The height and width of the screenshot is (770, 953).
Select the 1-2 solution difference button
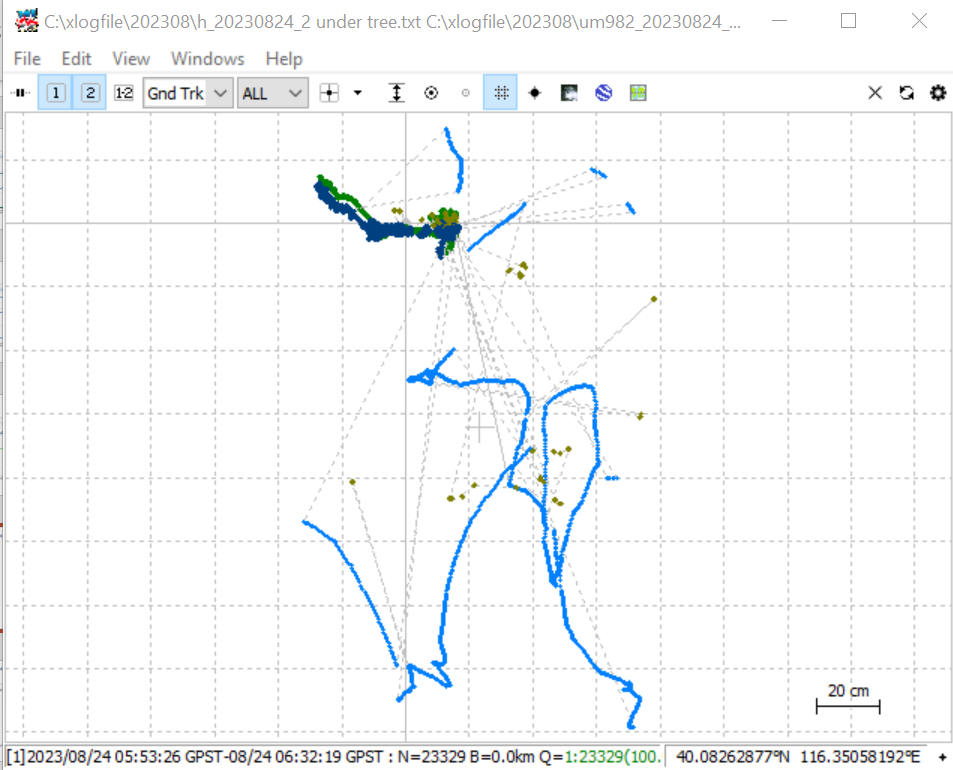coord(124,93)
